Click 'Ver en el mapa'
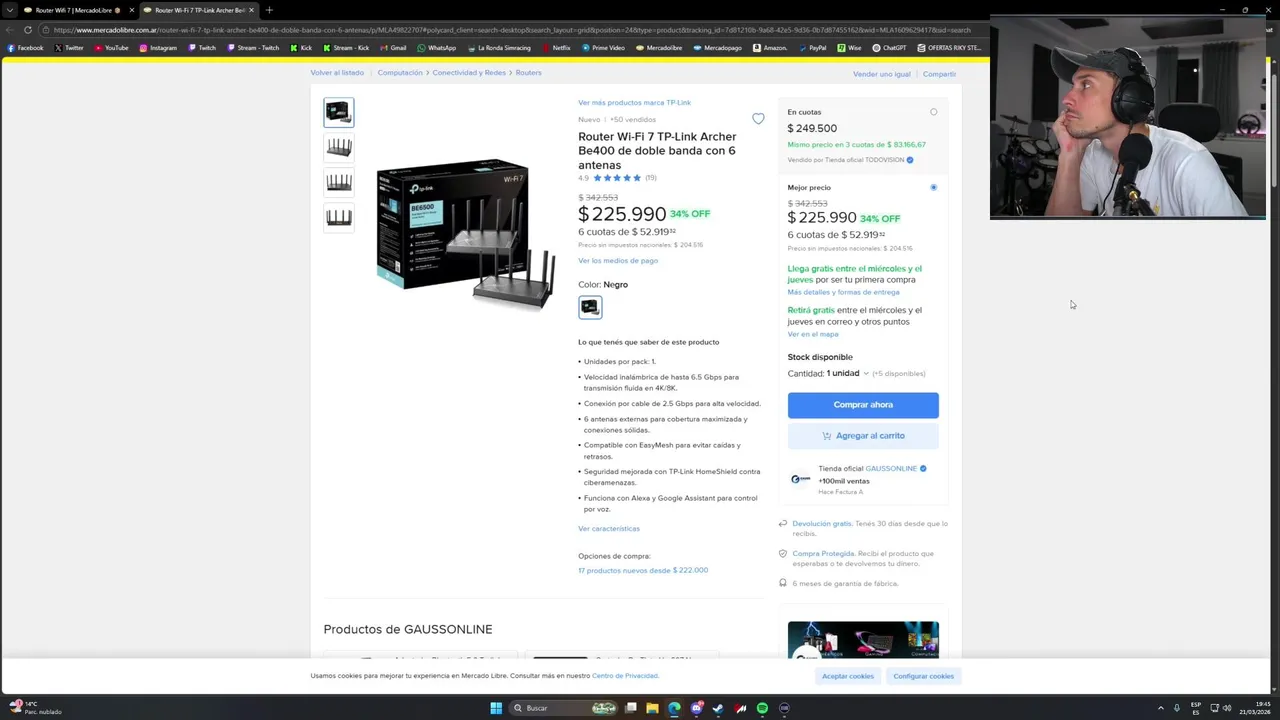The width and height of the screenshot is (1280, 720). click(813, 334)
